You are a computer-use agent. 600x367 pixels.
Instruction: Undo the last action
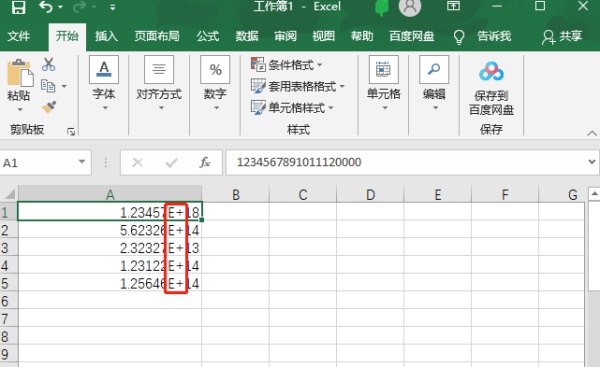(46, 7)
